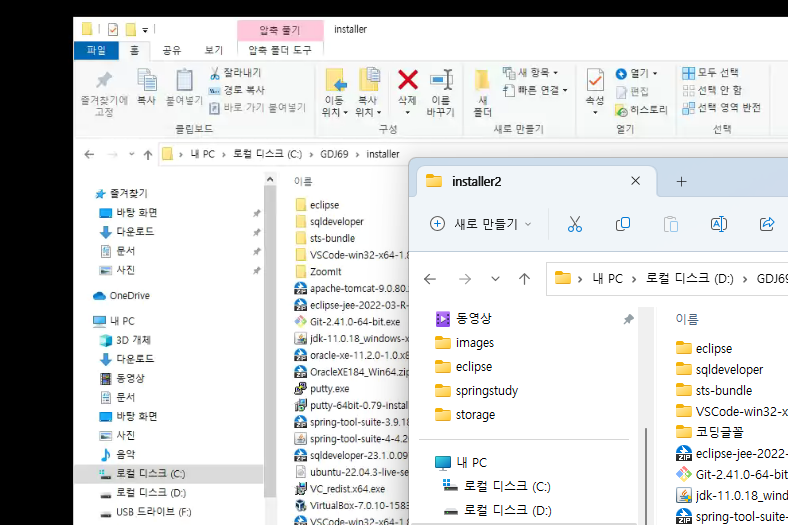Click the 이름 column header in installer list

tap(303, 182)
